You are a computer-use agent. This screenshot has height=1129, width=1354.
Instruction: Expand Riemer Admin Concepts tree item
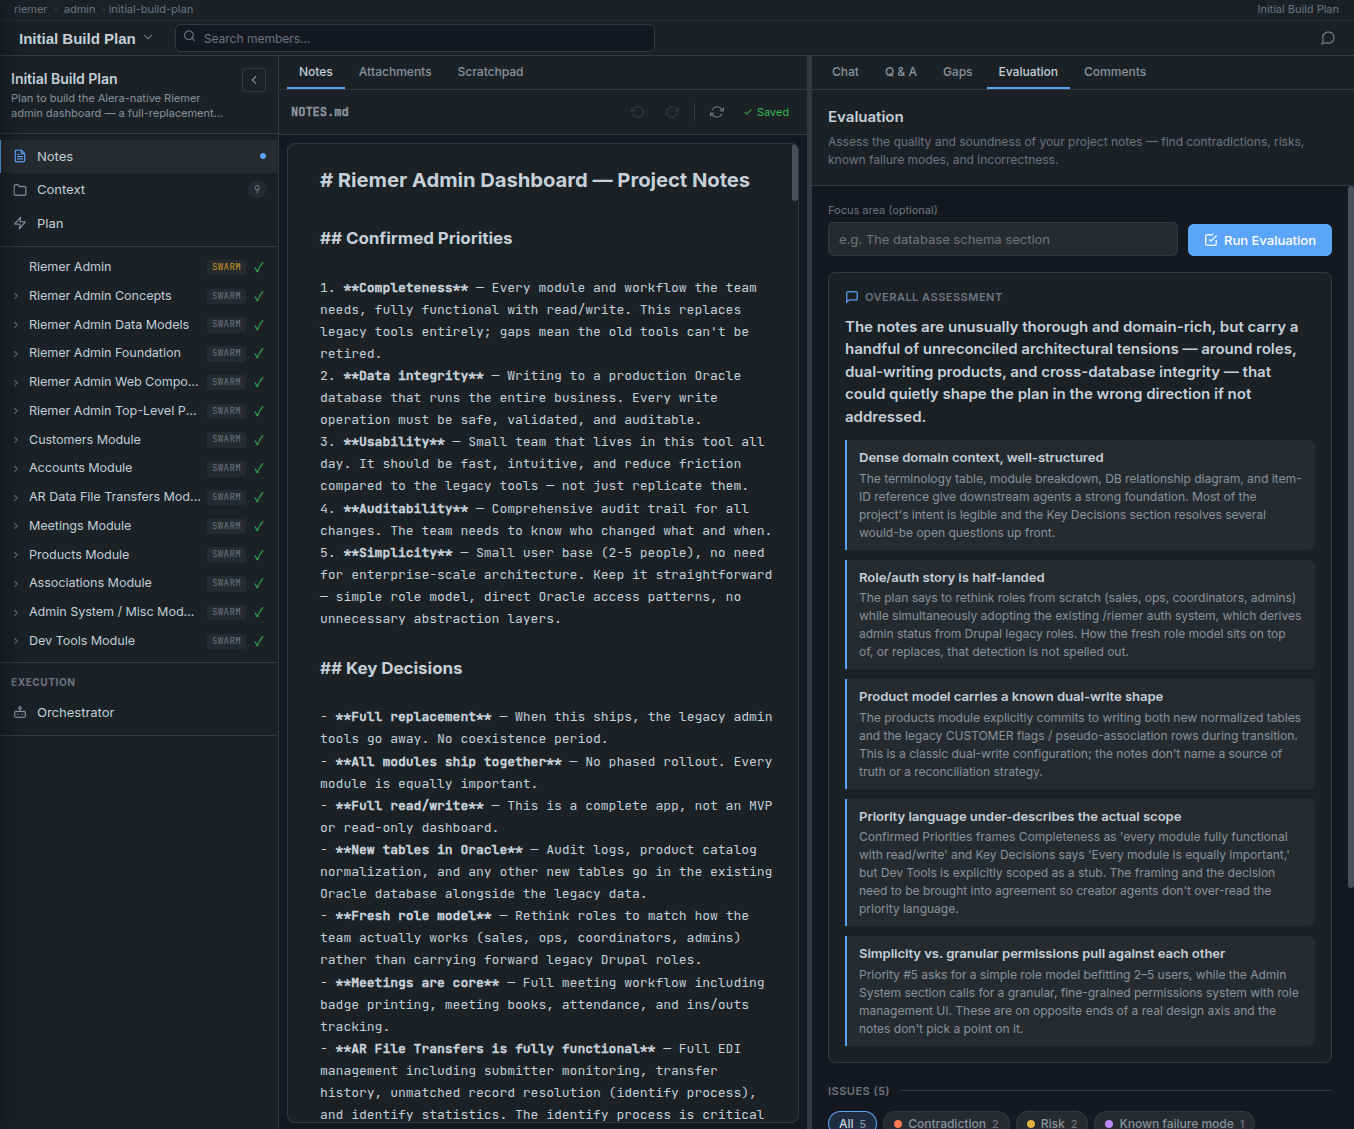[16, 296]
